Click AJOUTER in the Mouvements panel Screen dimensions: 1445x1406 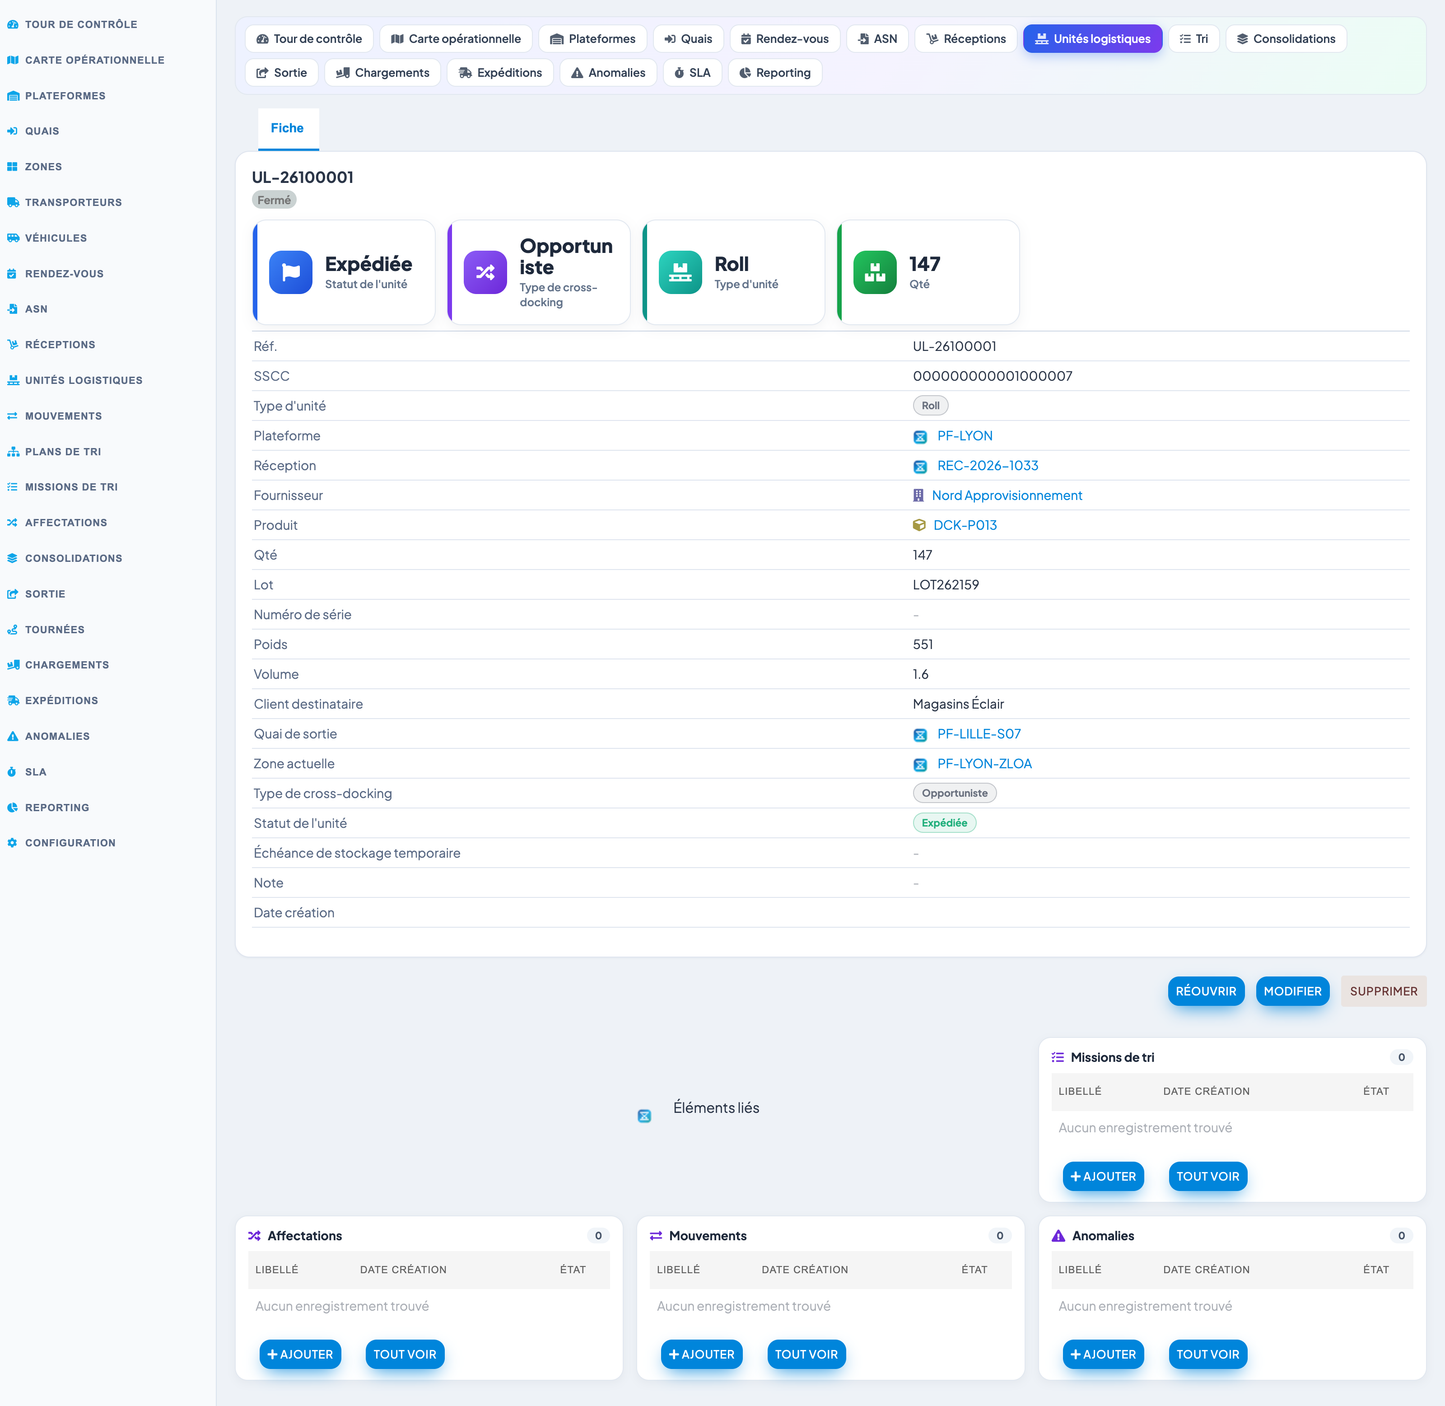pyautogui.click(x=702, y=1354)
